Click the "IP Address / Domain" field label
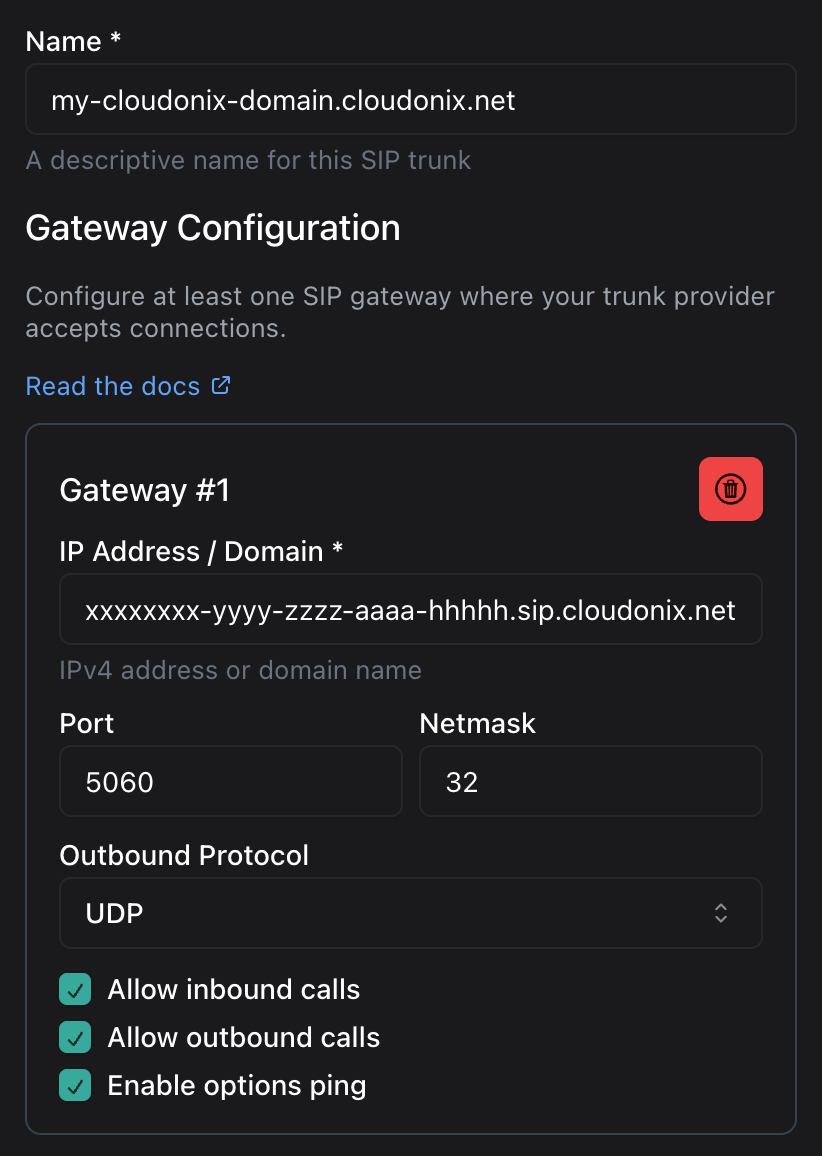The height and width of the screenshot is (1156, 822). (x=201, y=552)
